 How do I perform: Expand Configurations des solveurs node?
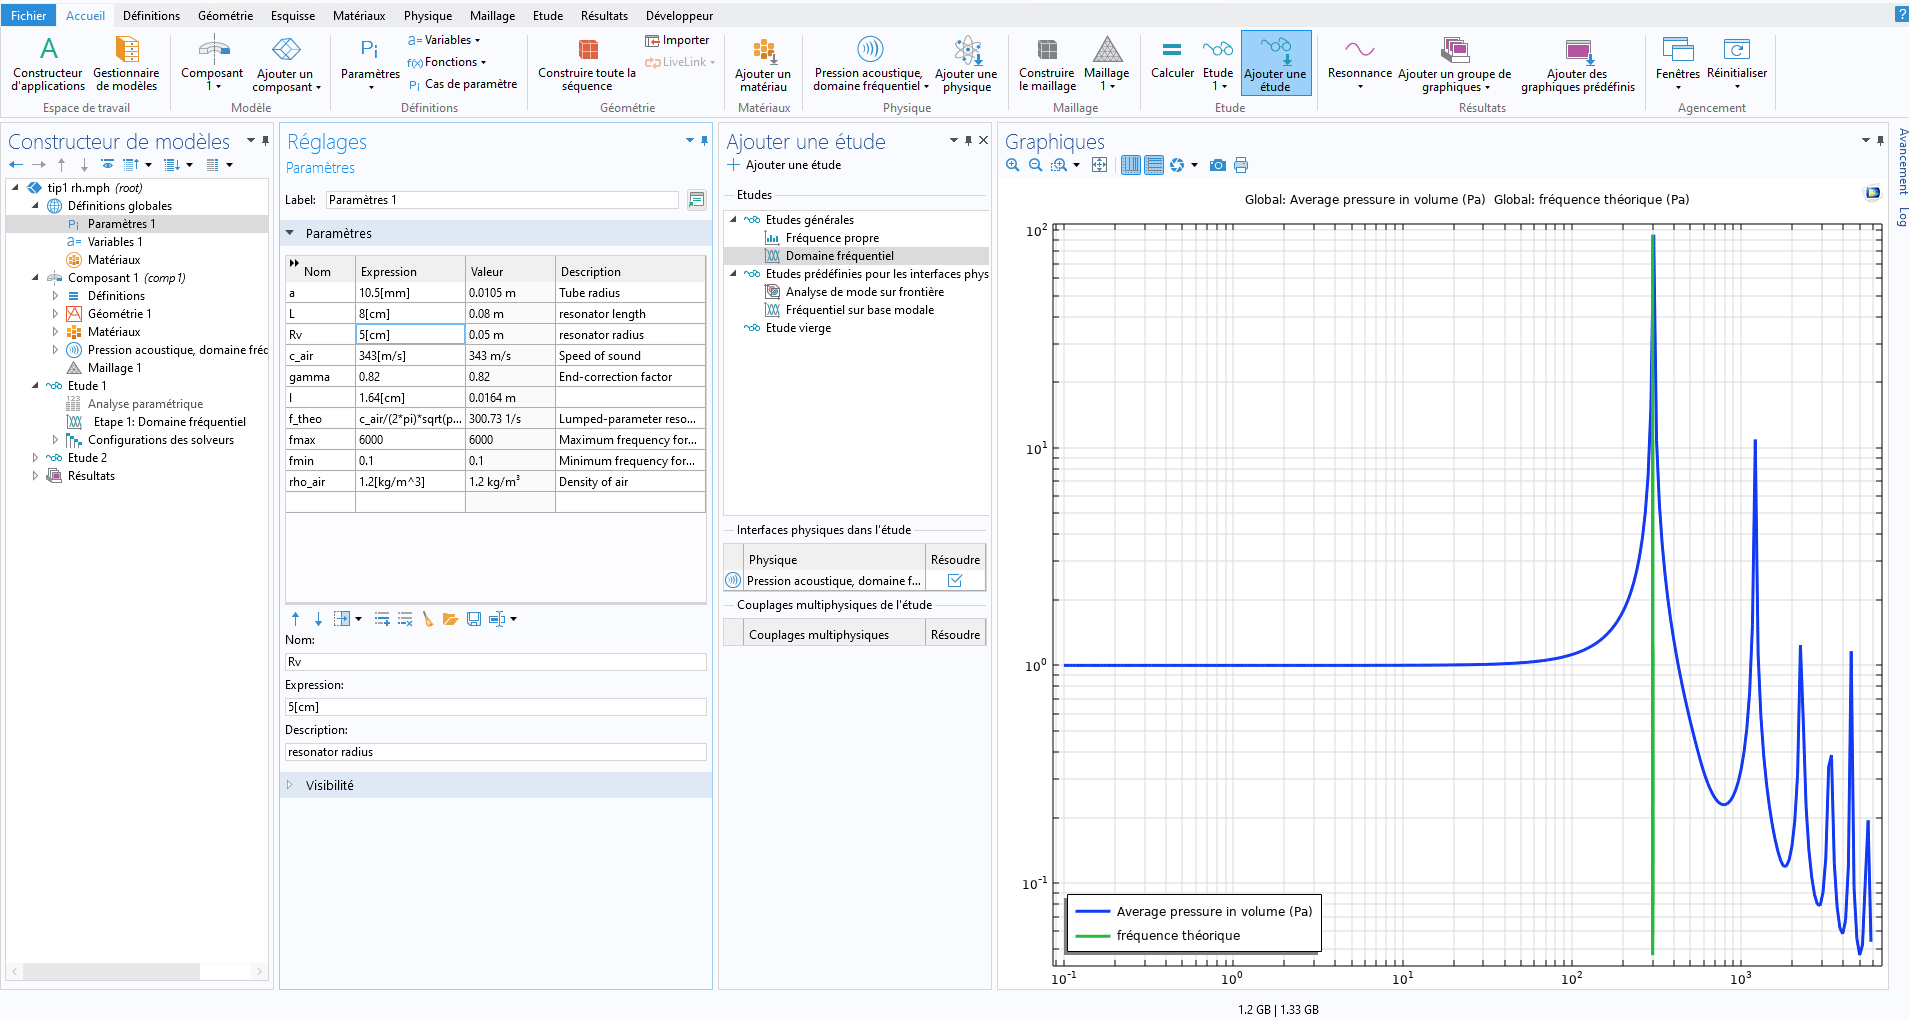(55, 440)
